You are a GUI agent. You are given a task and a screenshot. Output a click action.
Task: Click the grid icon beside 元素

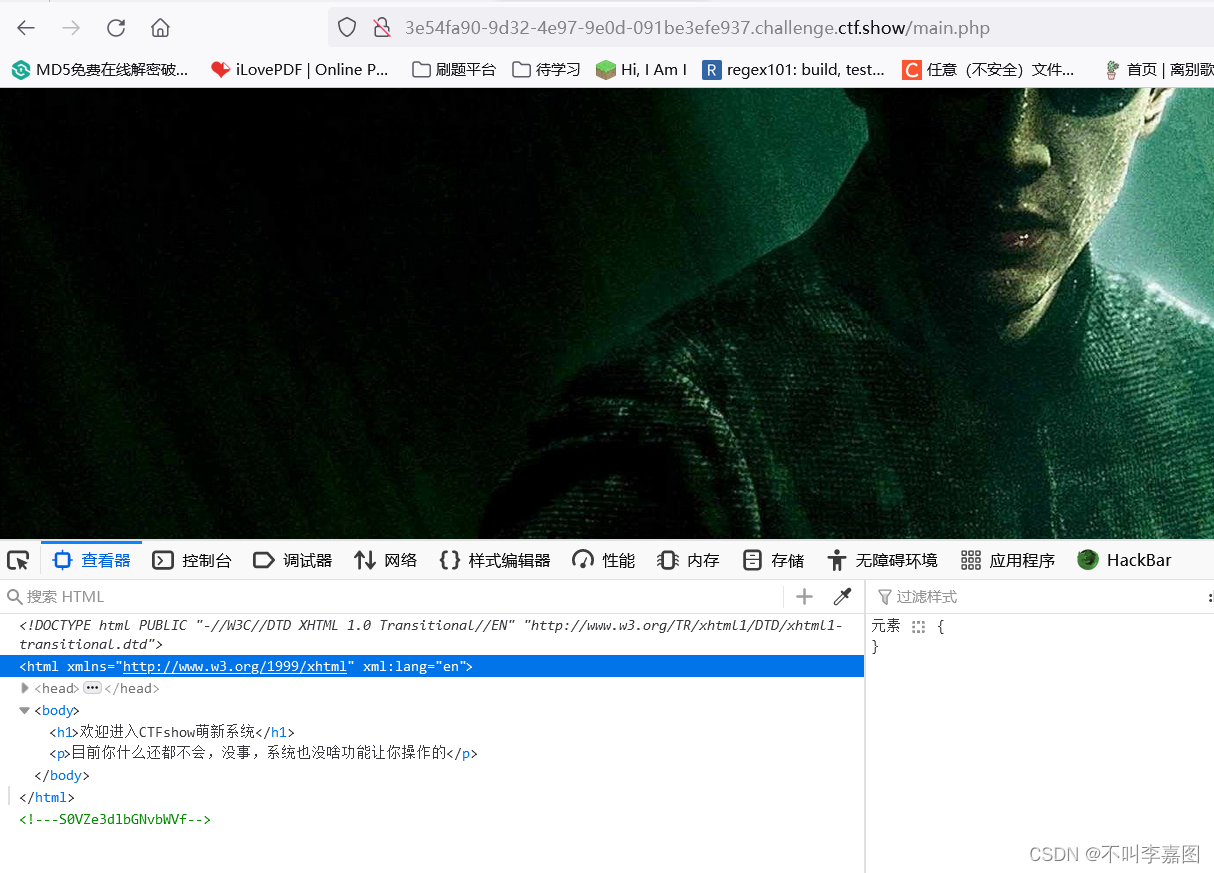(919, 626)
